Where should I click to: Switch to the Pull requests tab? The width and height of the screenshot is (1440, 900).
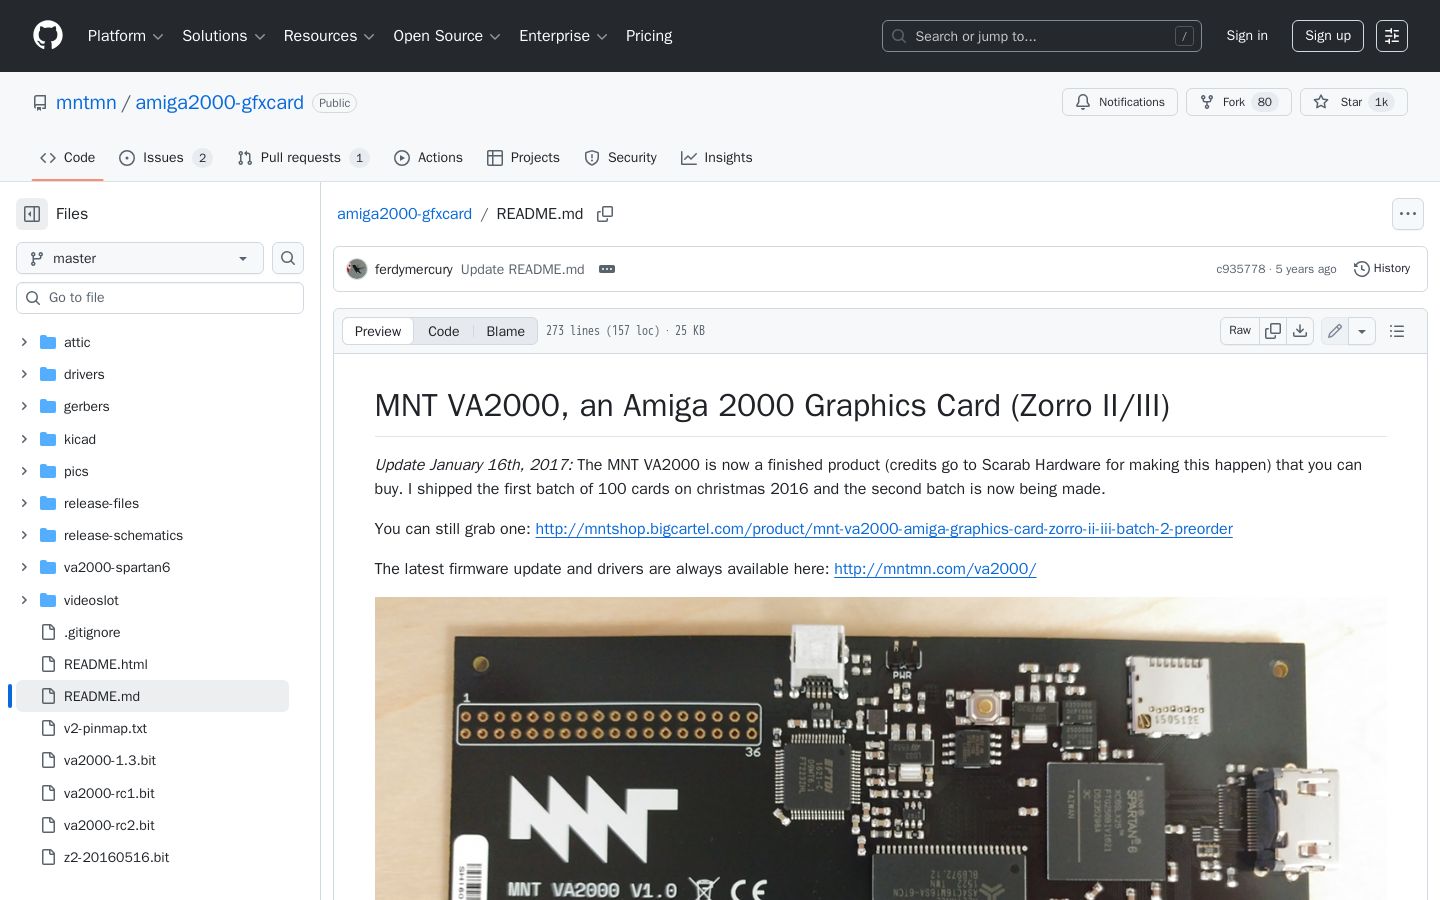303,158
